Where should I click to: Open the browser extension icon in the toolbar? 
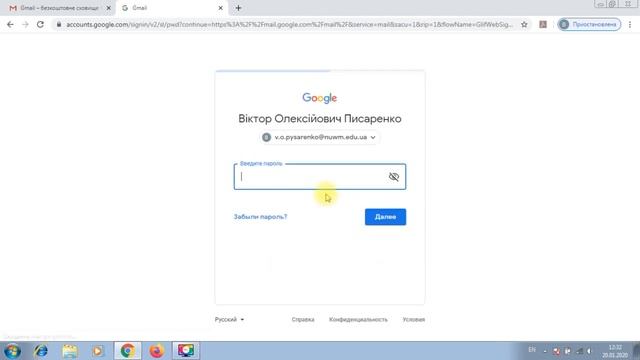click(x=543, y=24)
